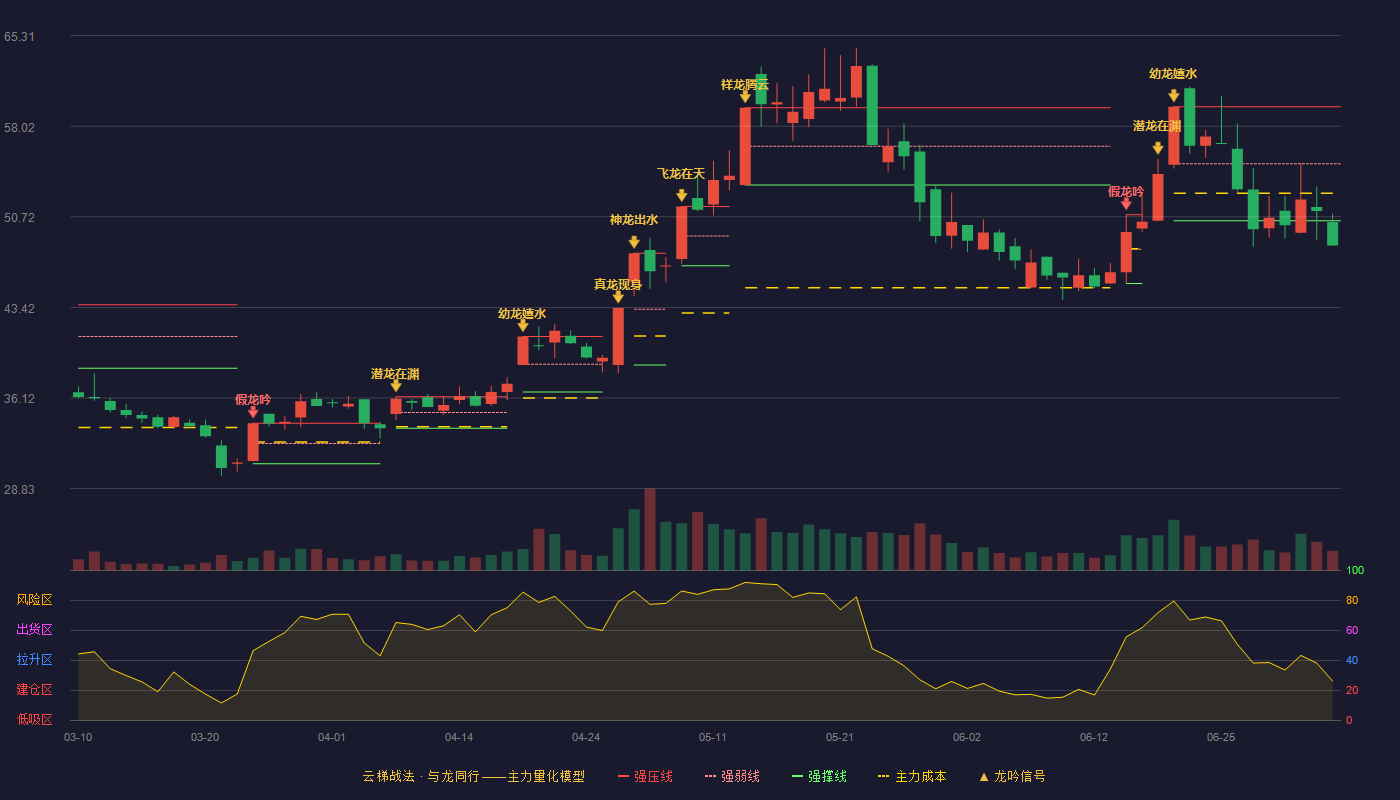Select the April 幼龙嬉水 signal arrow

pos(523,326)
